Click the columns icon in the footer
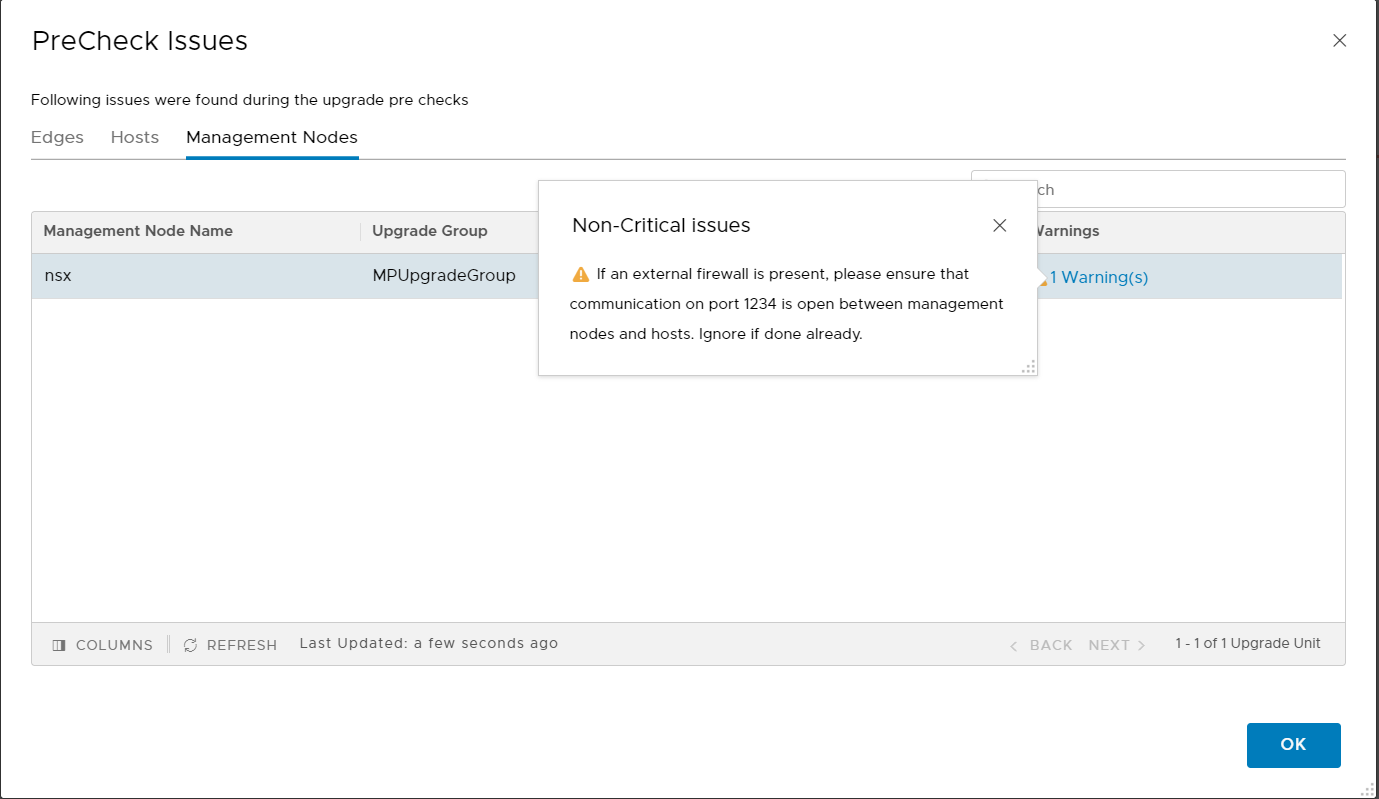The image size is (1379, 799). pos(59,645)
